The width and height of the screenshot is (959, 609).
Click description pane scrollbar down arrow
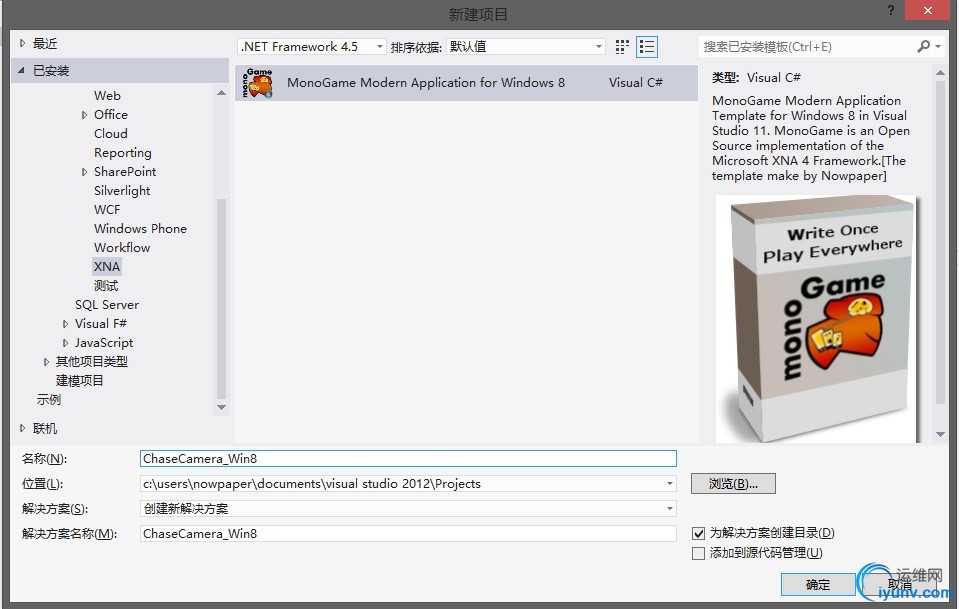point(941,435)
